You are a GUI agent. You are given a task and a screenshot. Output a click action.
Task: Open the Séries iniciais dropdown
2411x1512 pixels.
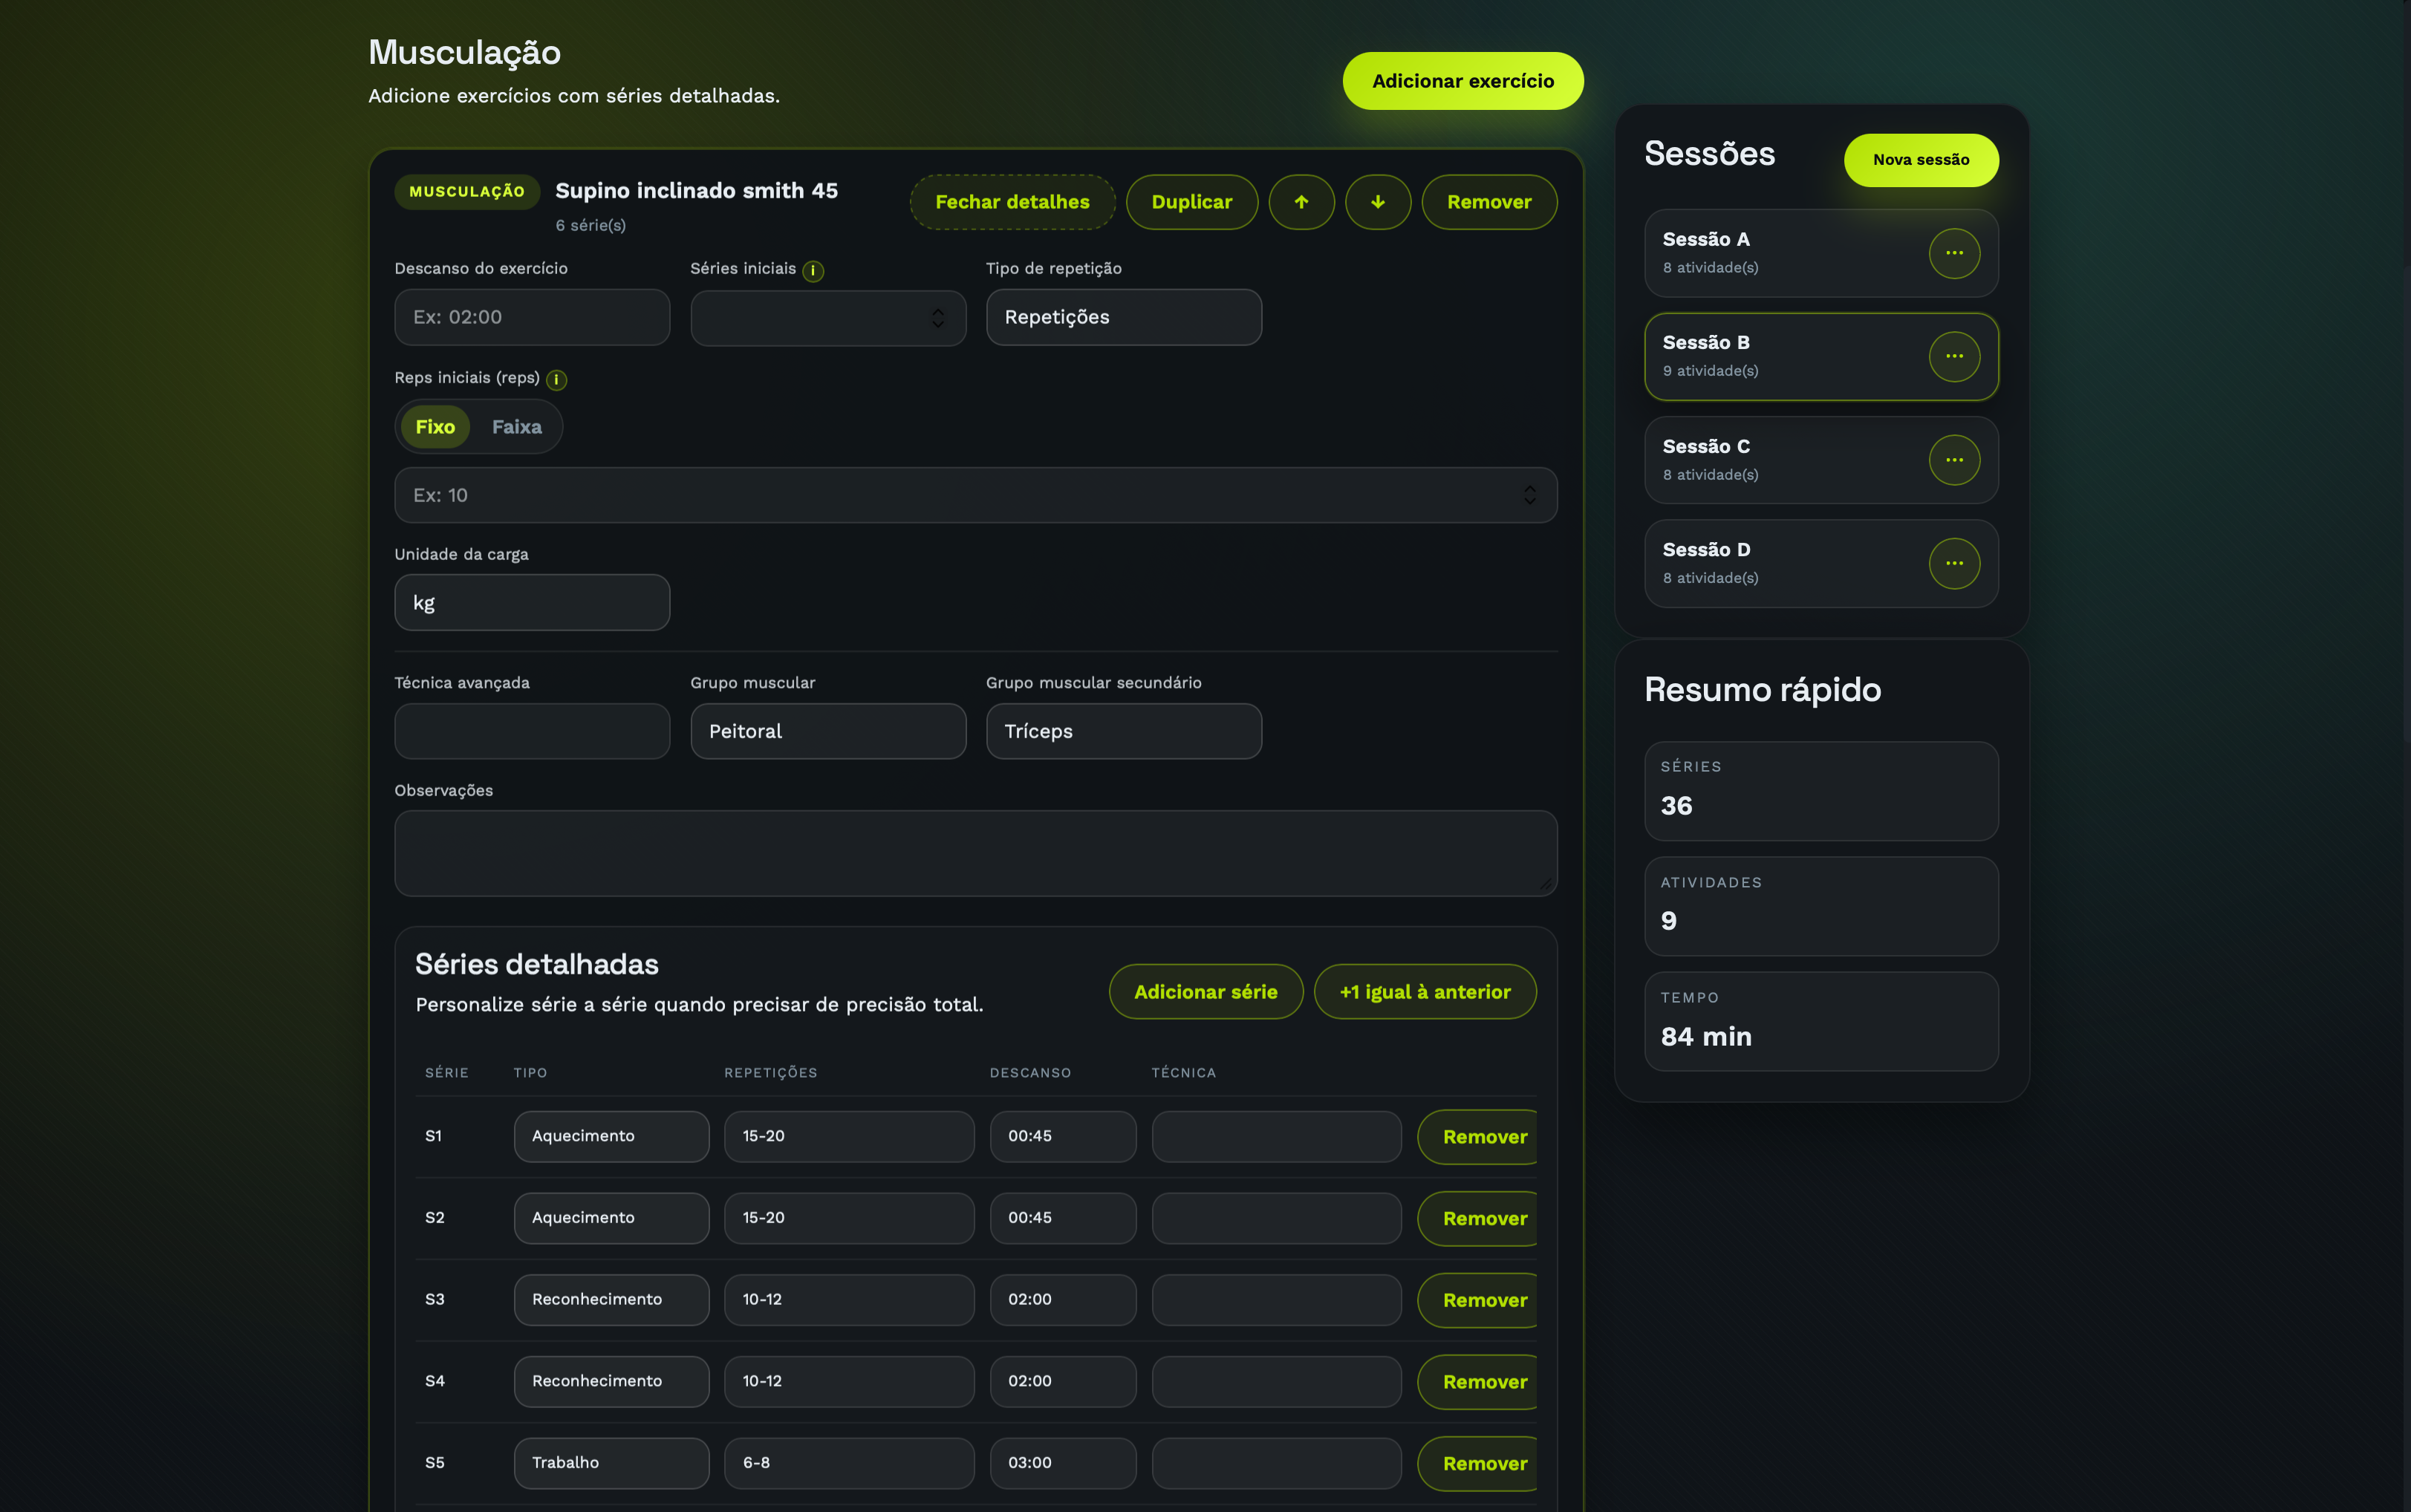827,317
